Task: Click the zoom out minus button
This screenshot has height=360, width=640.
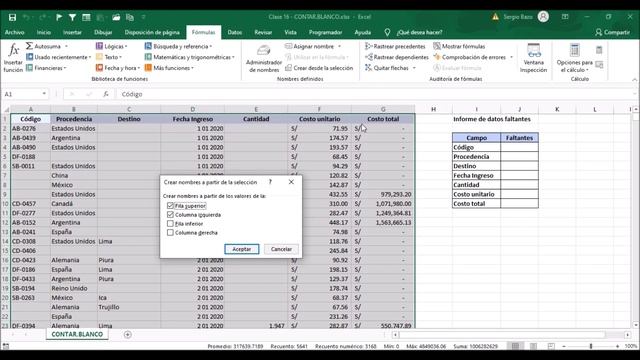Action: [x=564, y=346]
